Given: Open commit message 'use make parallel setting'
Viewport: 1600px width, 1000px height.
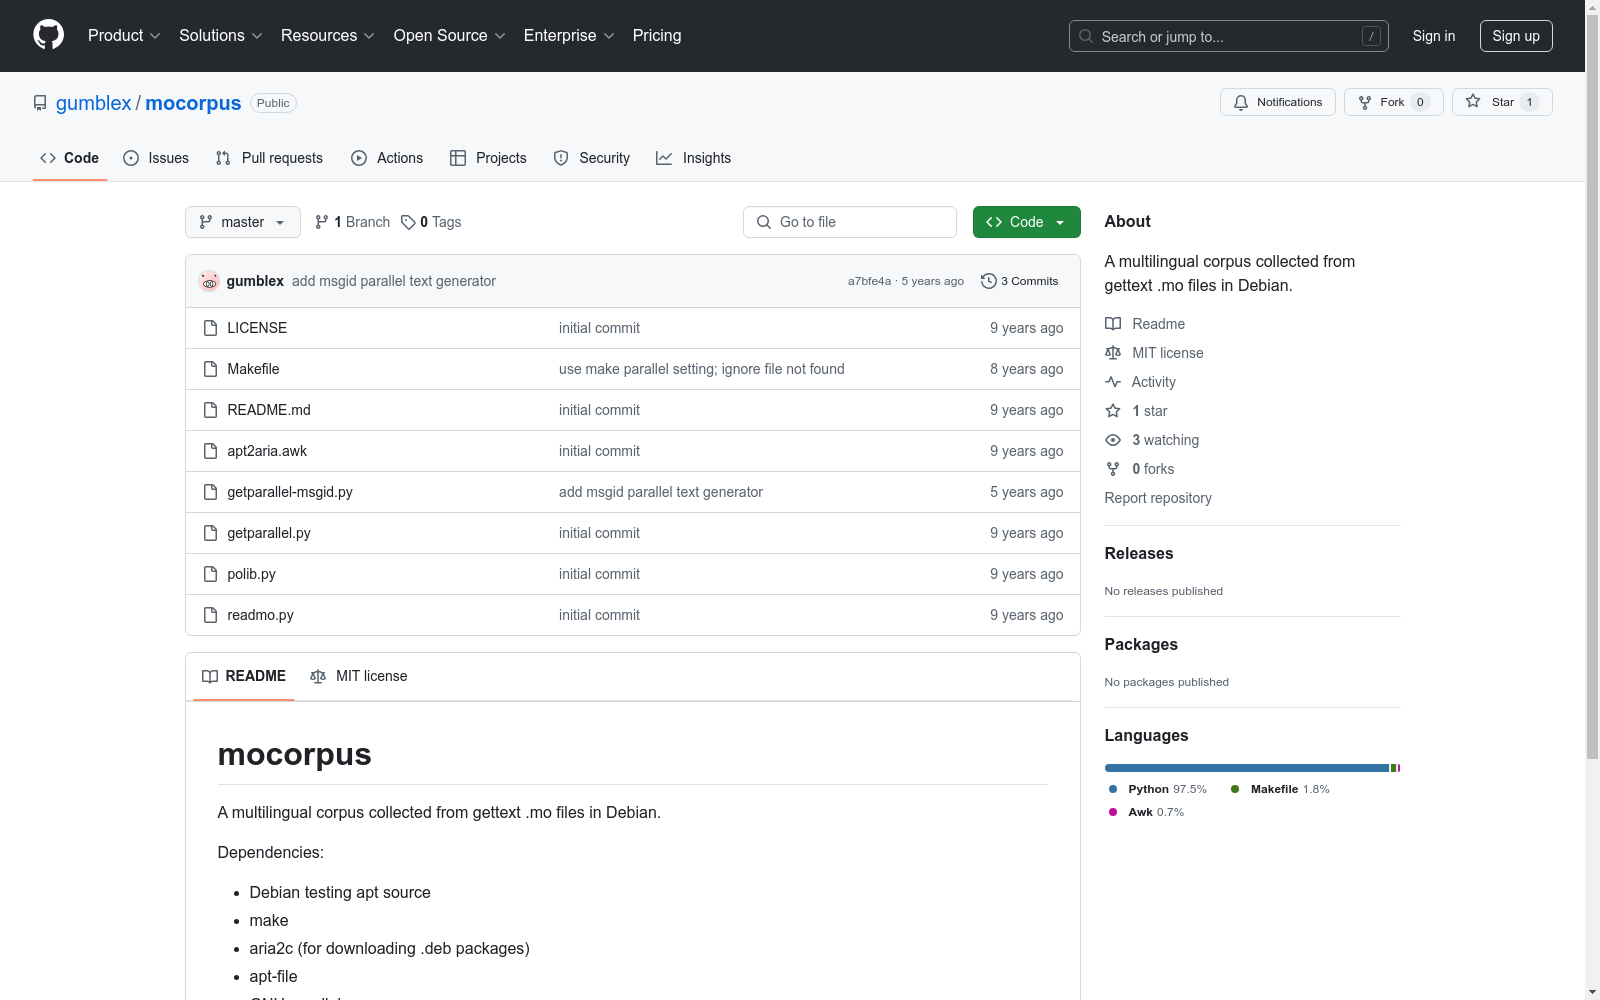Looking at the screenshot, I should point(702,369).
